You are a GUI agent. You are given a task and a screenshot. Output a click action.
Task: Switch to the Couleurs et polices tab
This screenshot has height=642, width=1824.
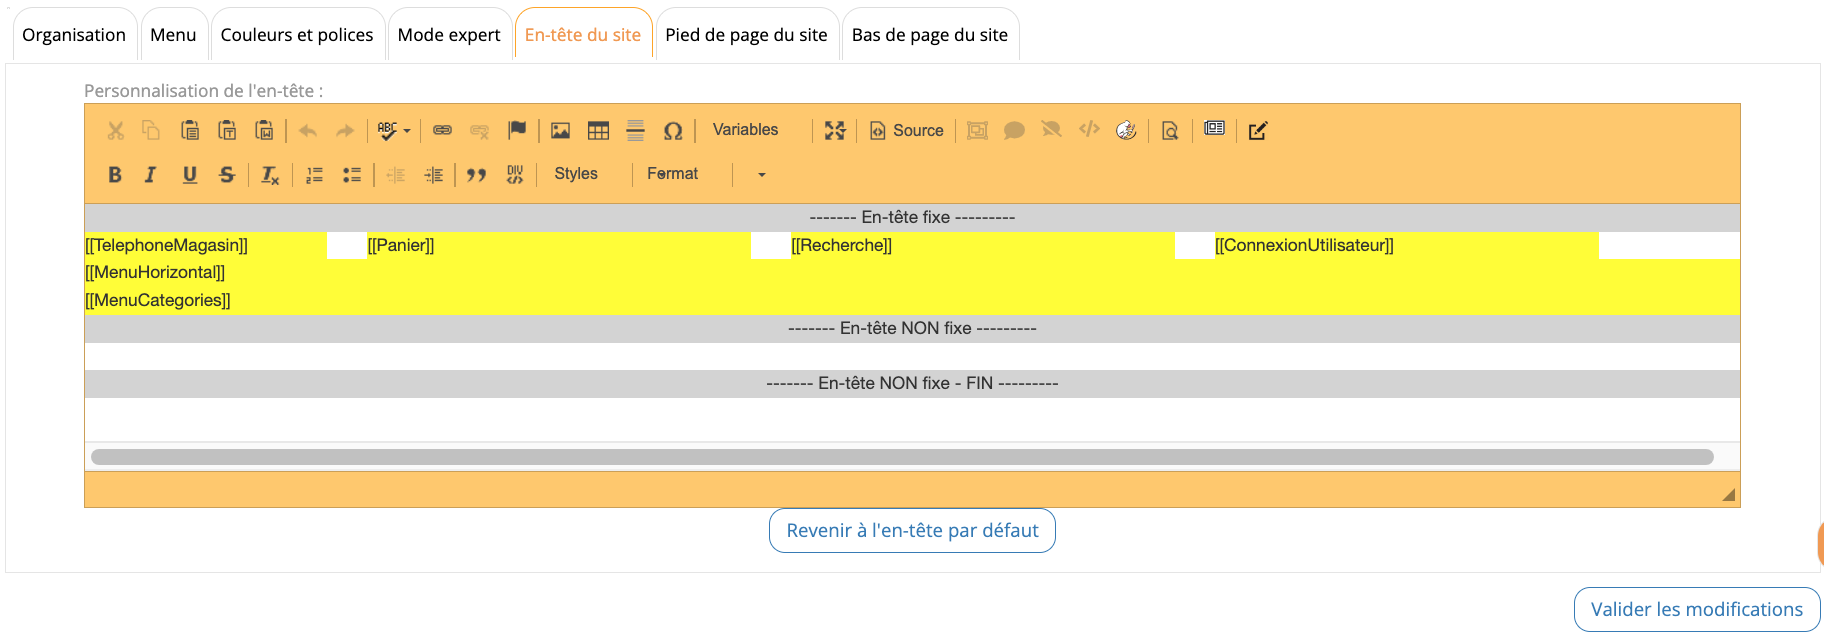[297, 35]
